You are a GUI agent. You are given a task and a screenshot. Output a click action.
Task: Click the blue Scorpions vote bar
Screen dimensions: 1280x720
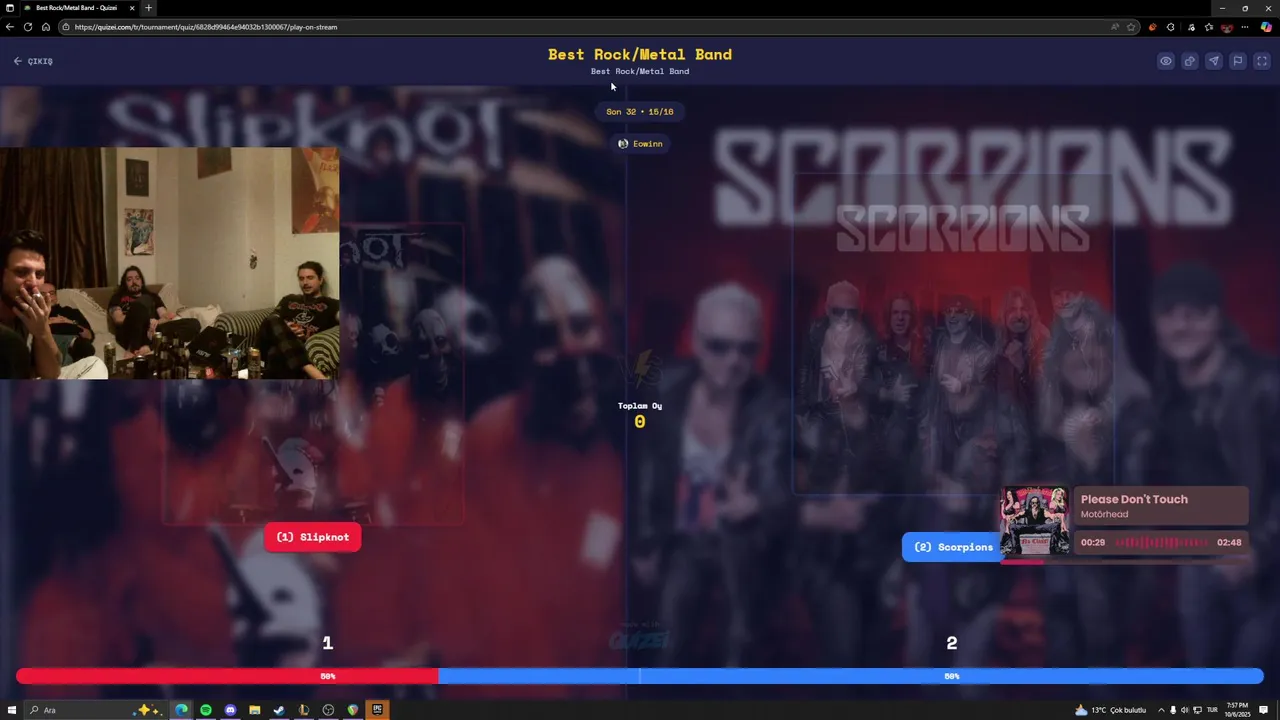tap(851, 676)
